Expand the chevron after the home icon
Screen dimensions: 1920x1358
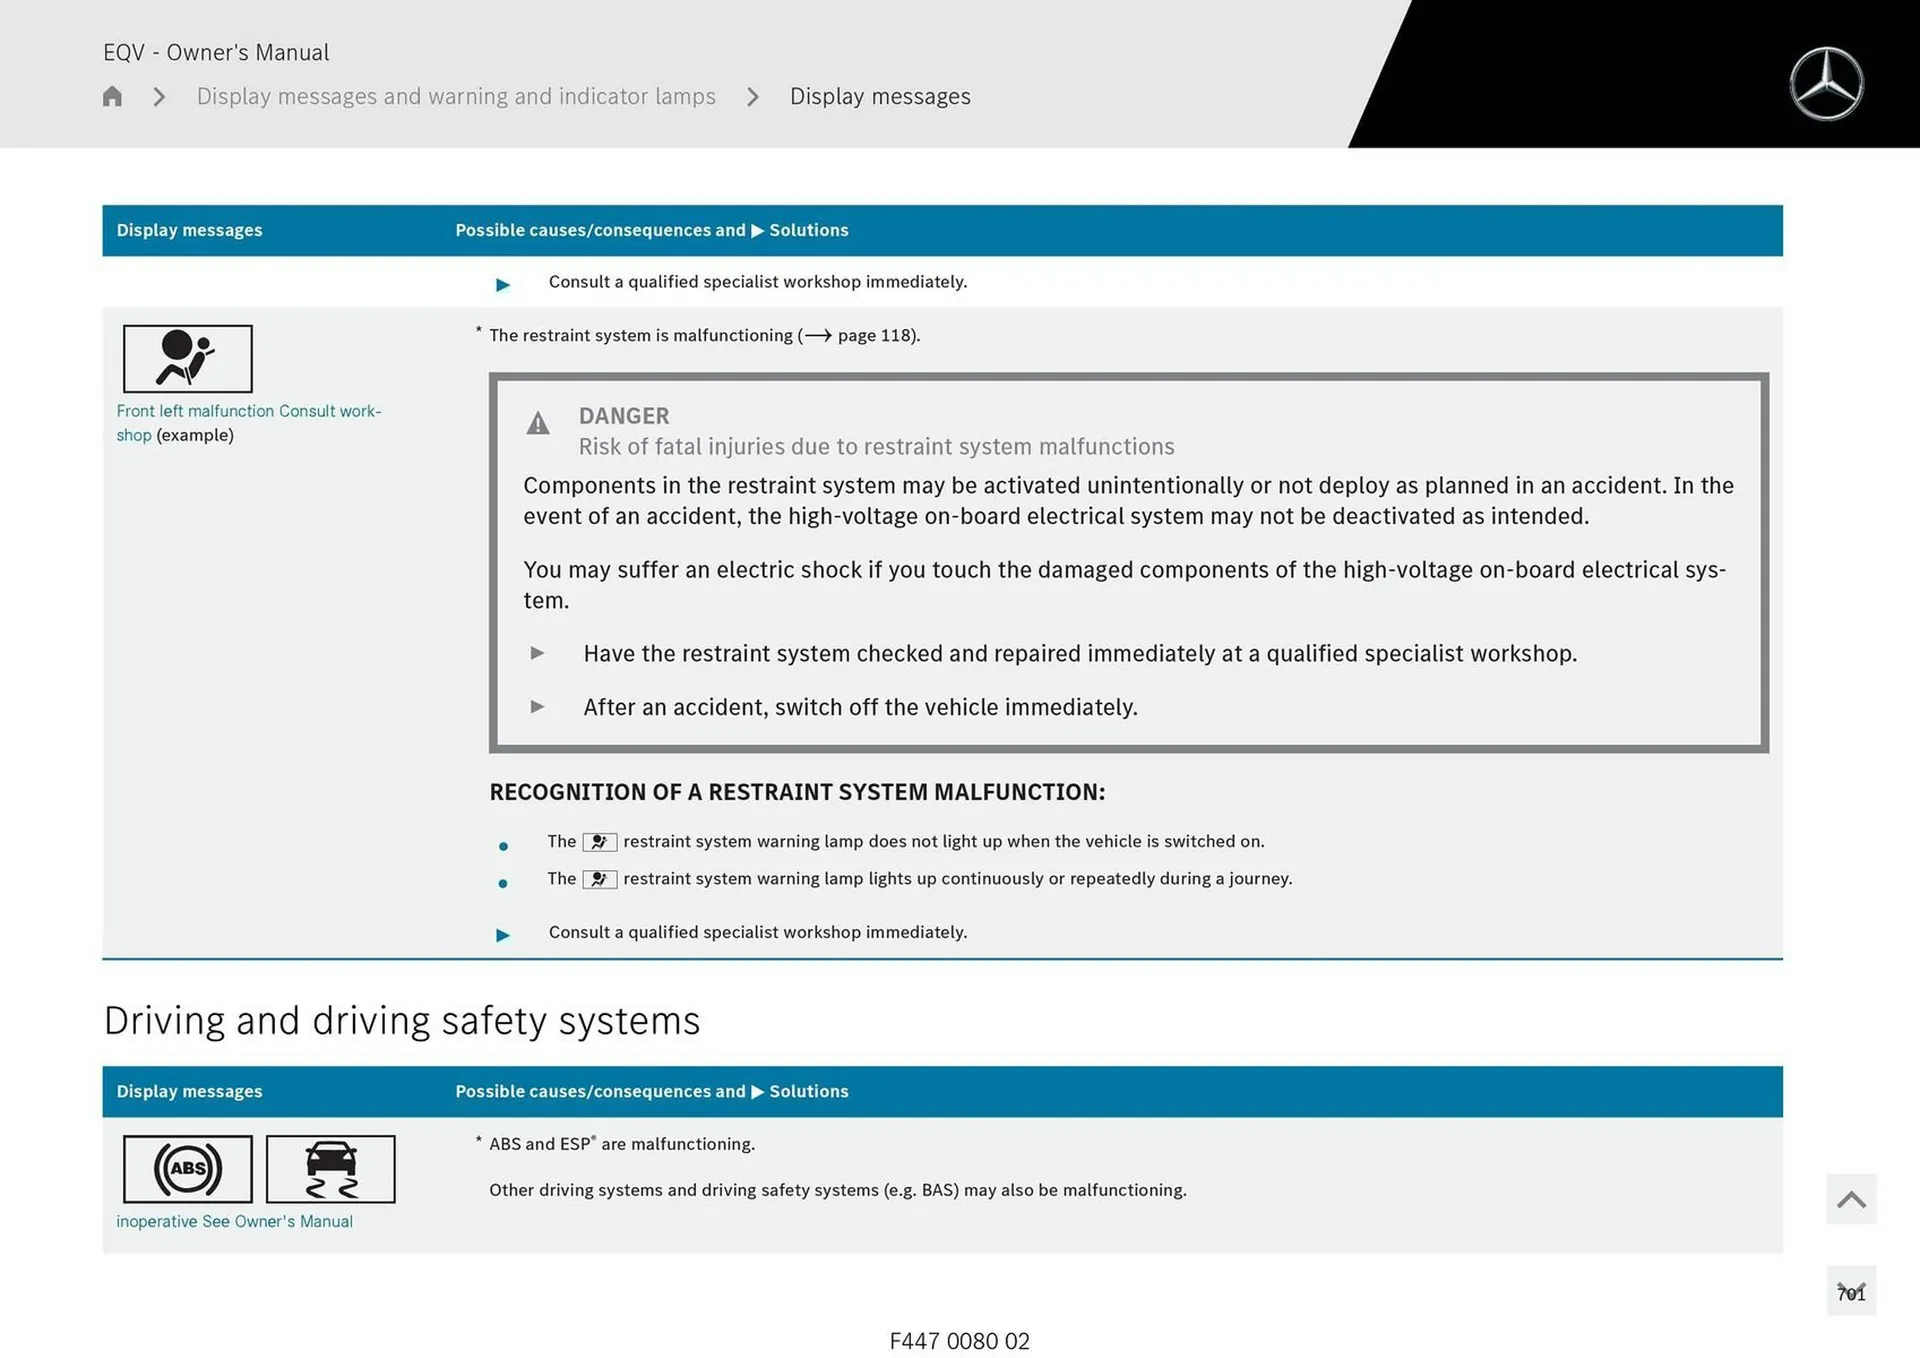point(158,96)
